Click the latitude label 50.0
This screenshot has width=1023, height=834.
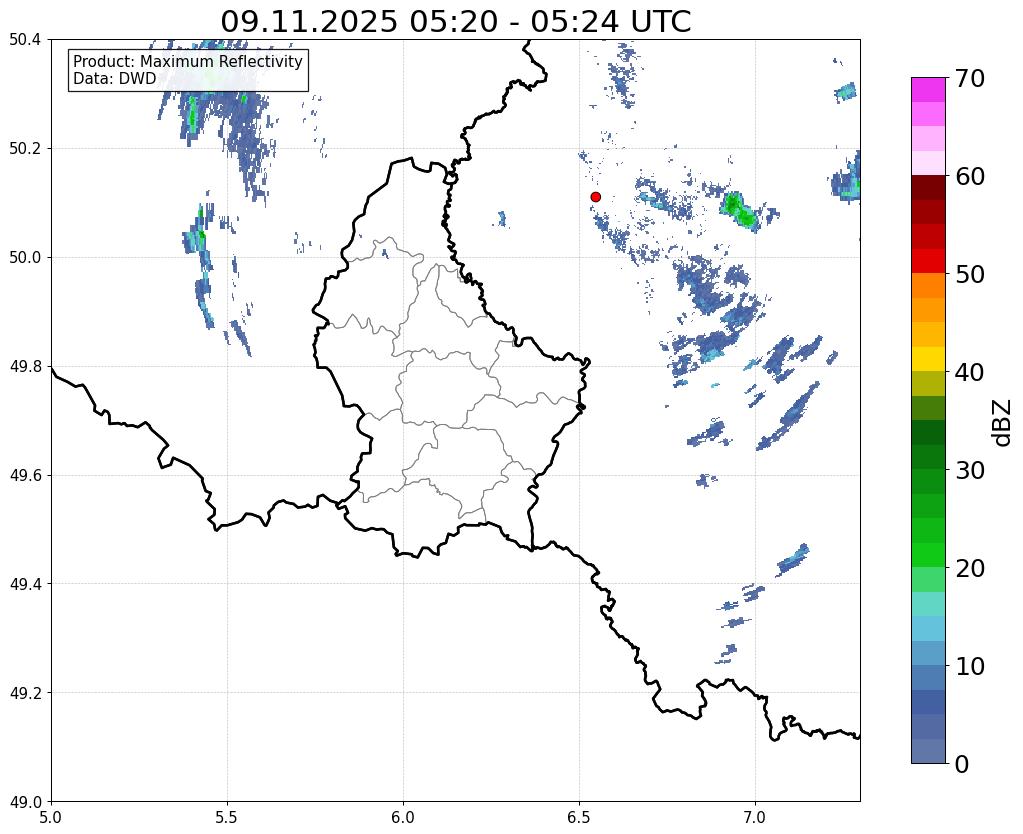click(x=25, y=257)
